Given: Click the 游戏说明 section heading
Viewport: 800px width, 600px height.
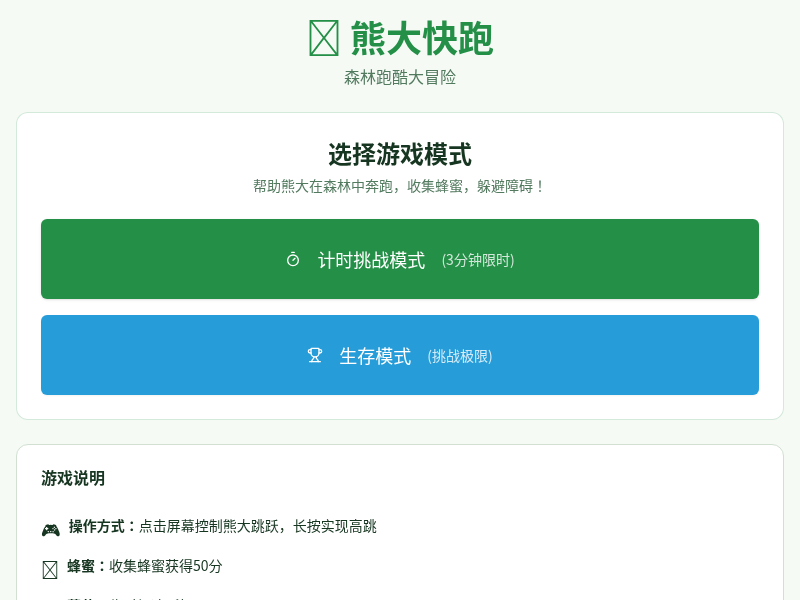Looking at the screenshot, I should tap(73, 478).
